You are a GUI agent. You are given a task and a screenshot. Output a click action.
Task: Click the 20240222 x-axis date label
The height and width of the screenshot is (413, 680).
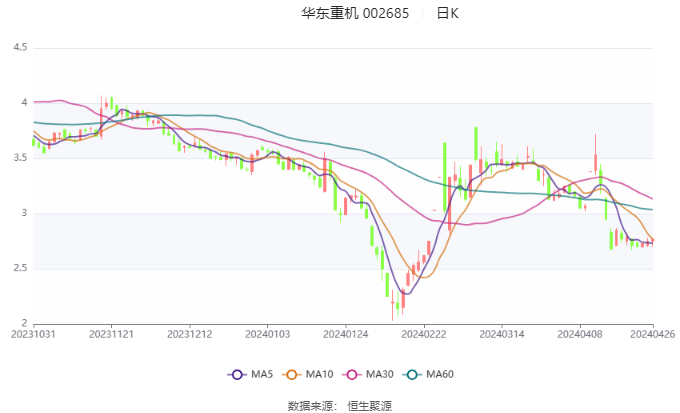[424, 334]
